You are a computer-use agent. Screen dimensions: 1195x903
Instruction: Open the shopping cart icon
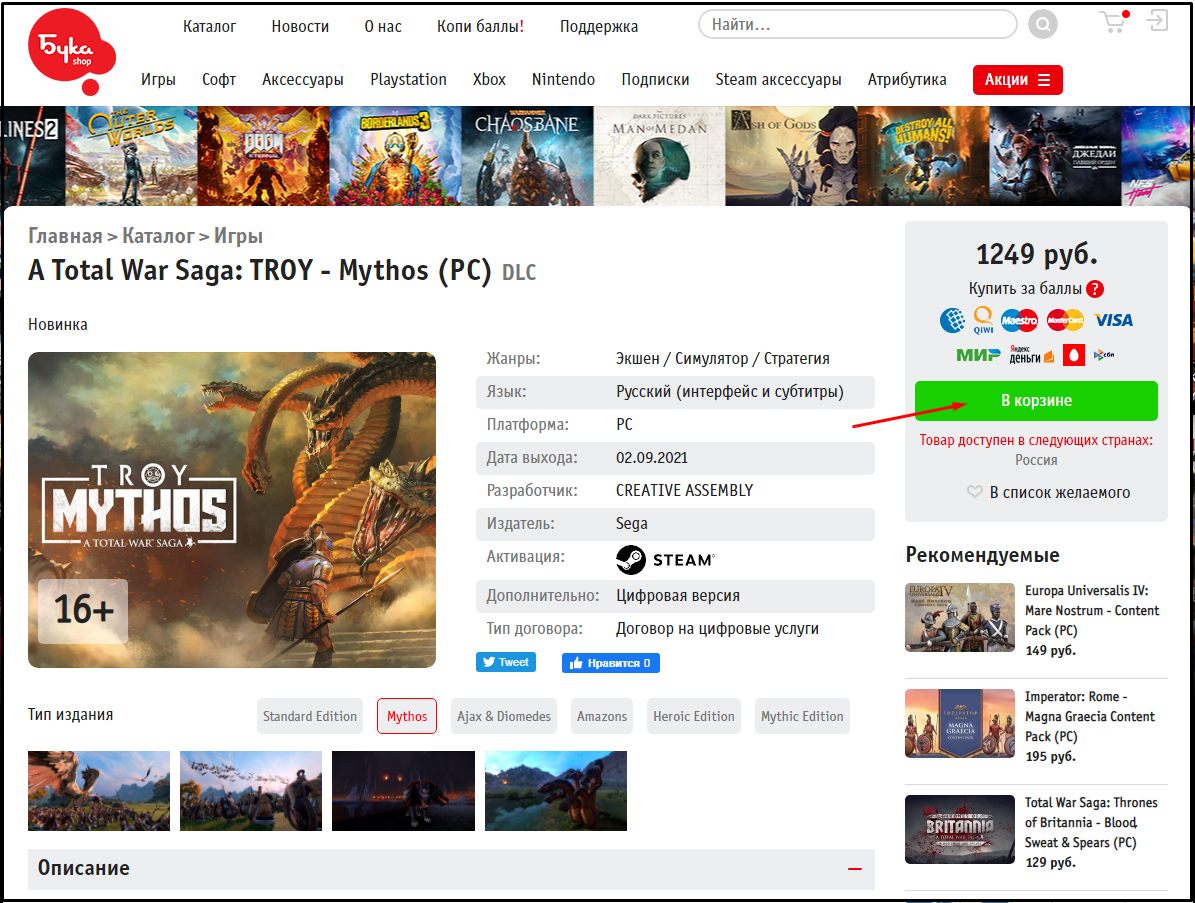1114,21
